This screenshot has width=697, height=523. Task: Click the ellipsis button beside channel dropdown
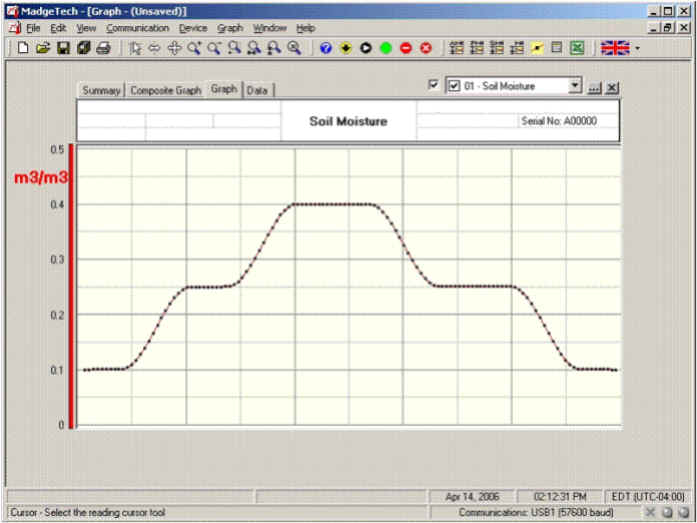[594, 88]
